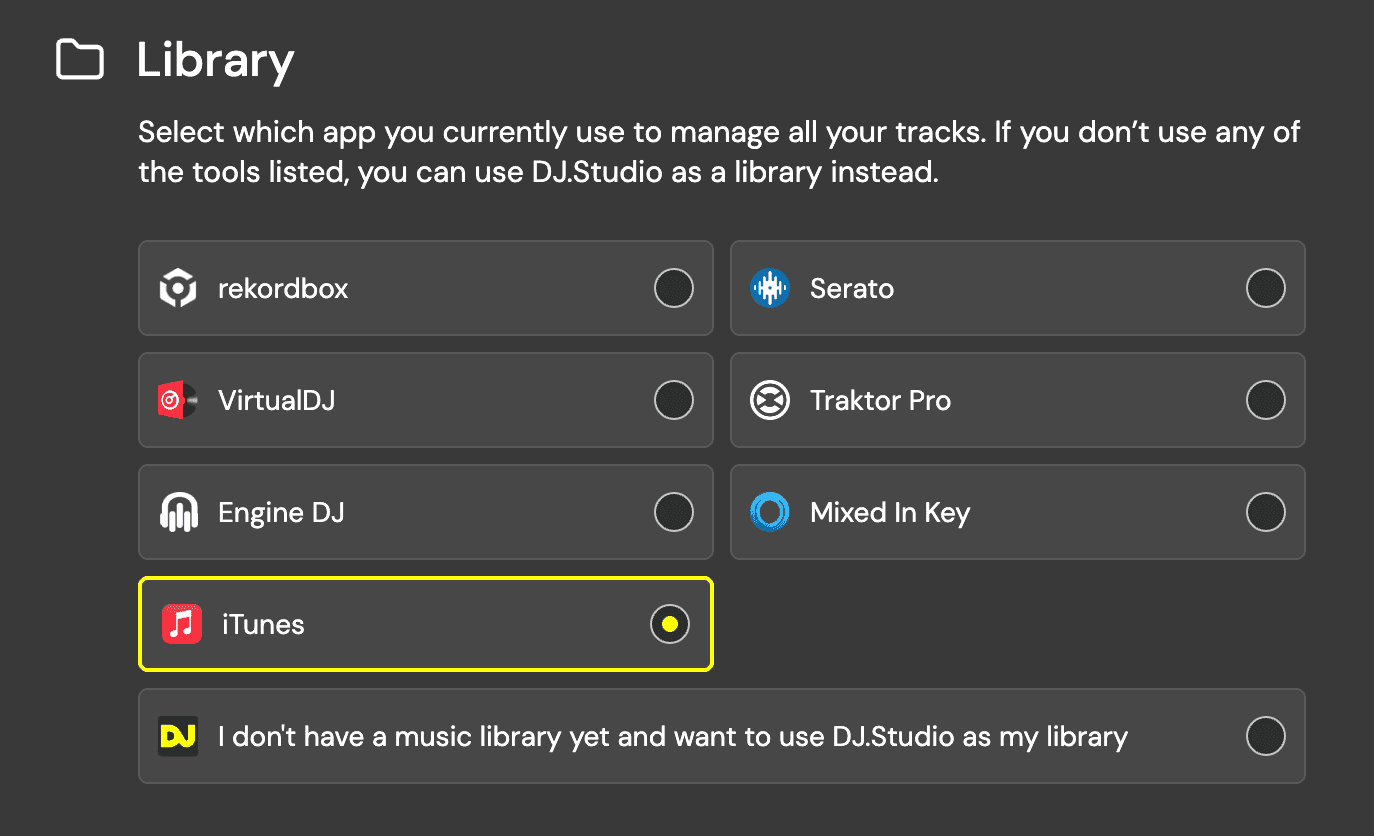1374x836 pixels.
Task: Click the Traktor Pro app icon
Action: [x=771, y=400]
